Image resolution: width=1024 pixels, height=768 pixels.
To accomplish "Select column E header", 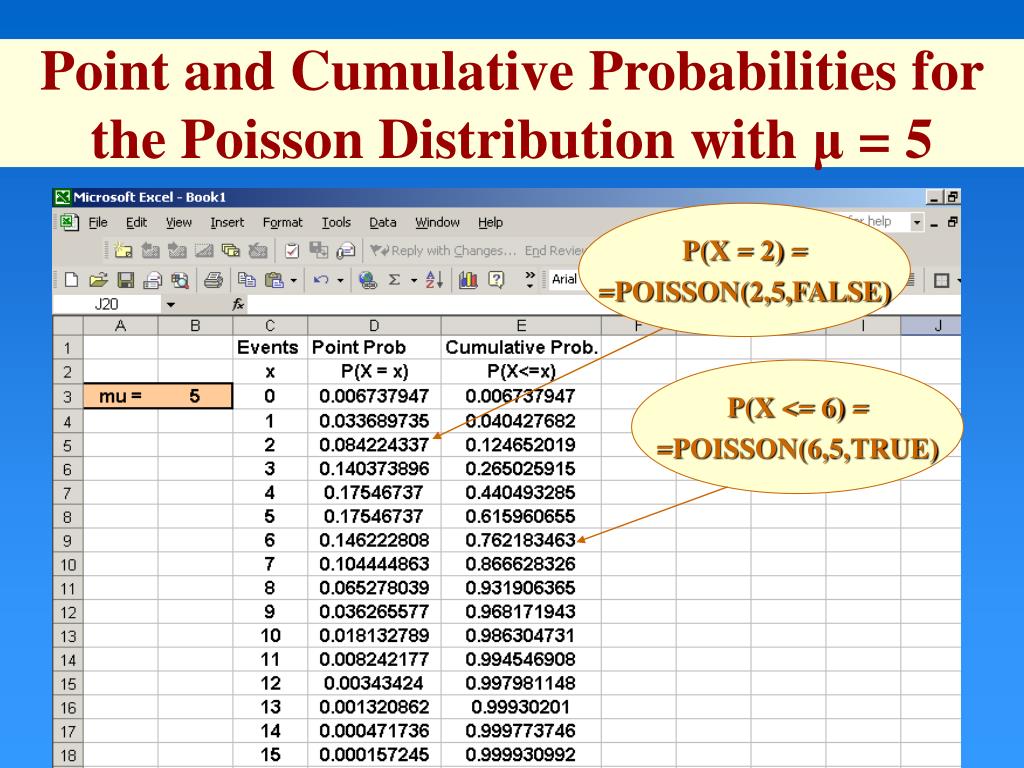I will point(521,326).
